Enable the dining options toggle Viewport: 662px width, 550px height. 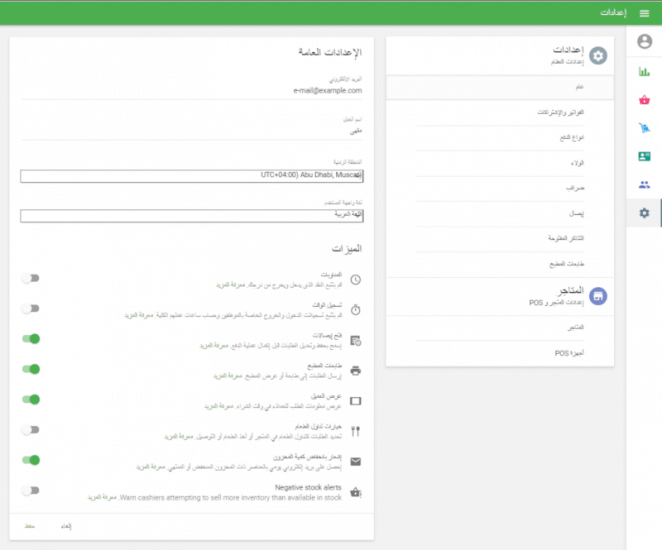31,430
